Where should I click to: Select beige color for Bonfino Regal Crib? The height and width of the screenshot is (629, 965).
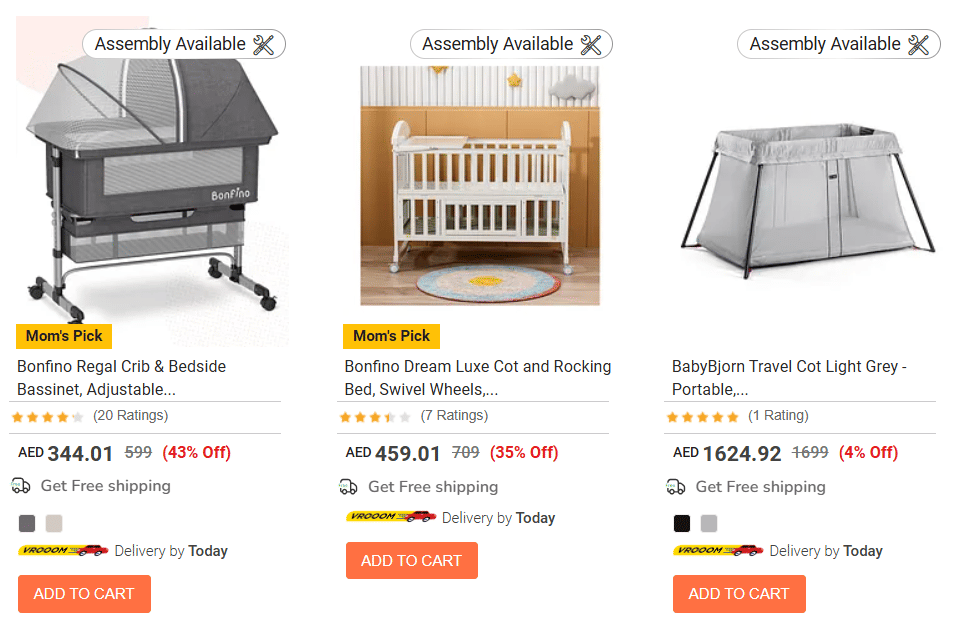[x=54, y=523]
